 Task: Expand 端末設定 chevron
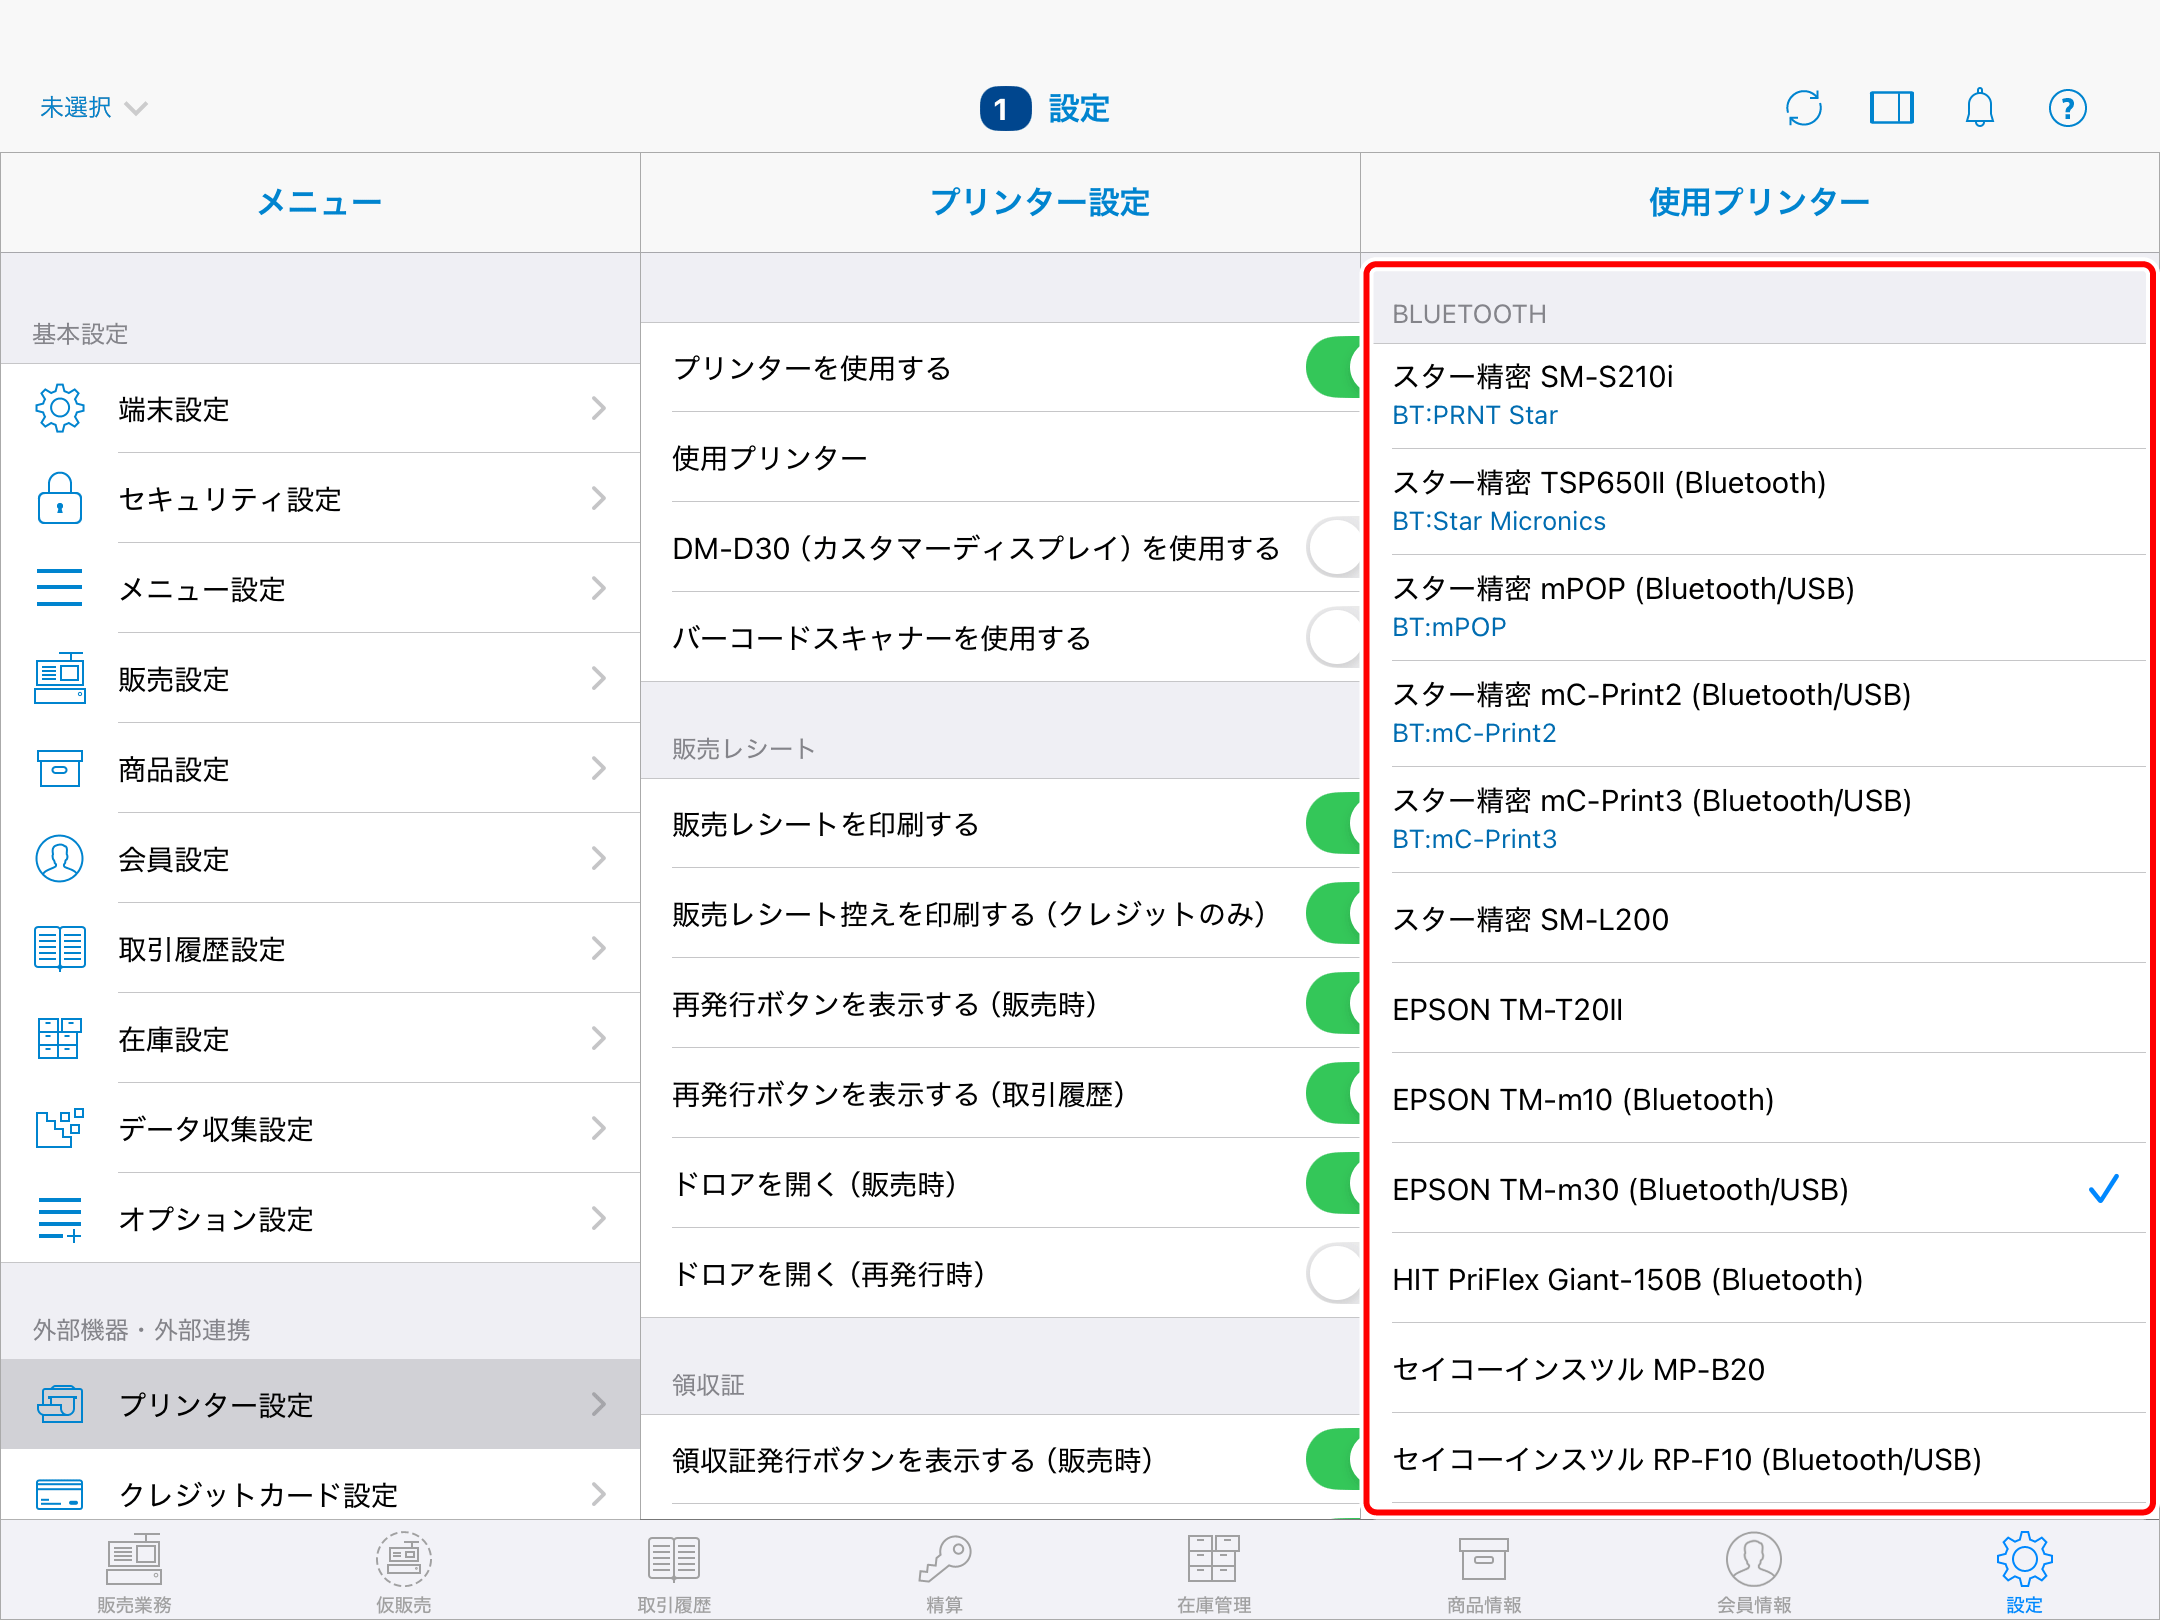(x=599, y=408)
